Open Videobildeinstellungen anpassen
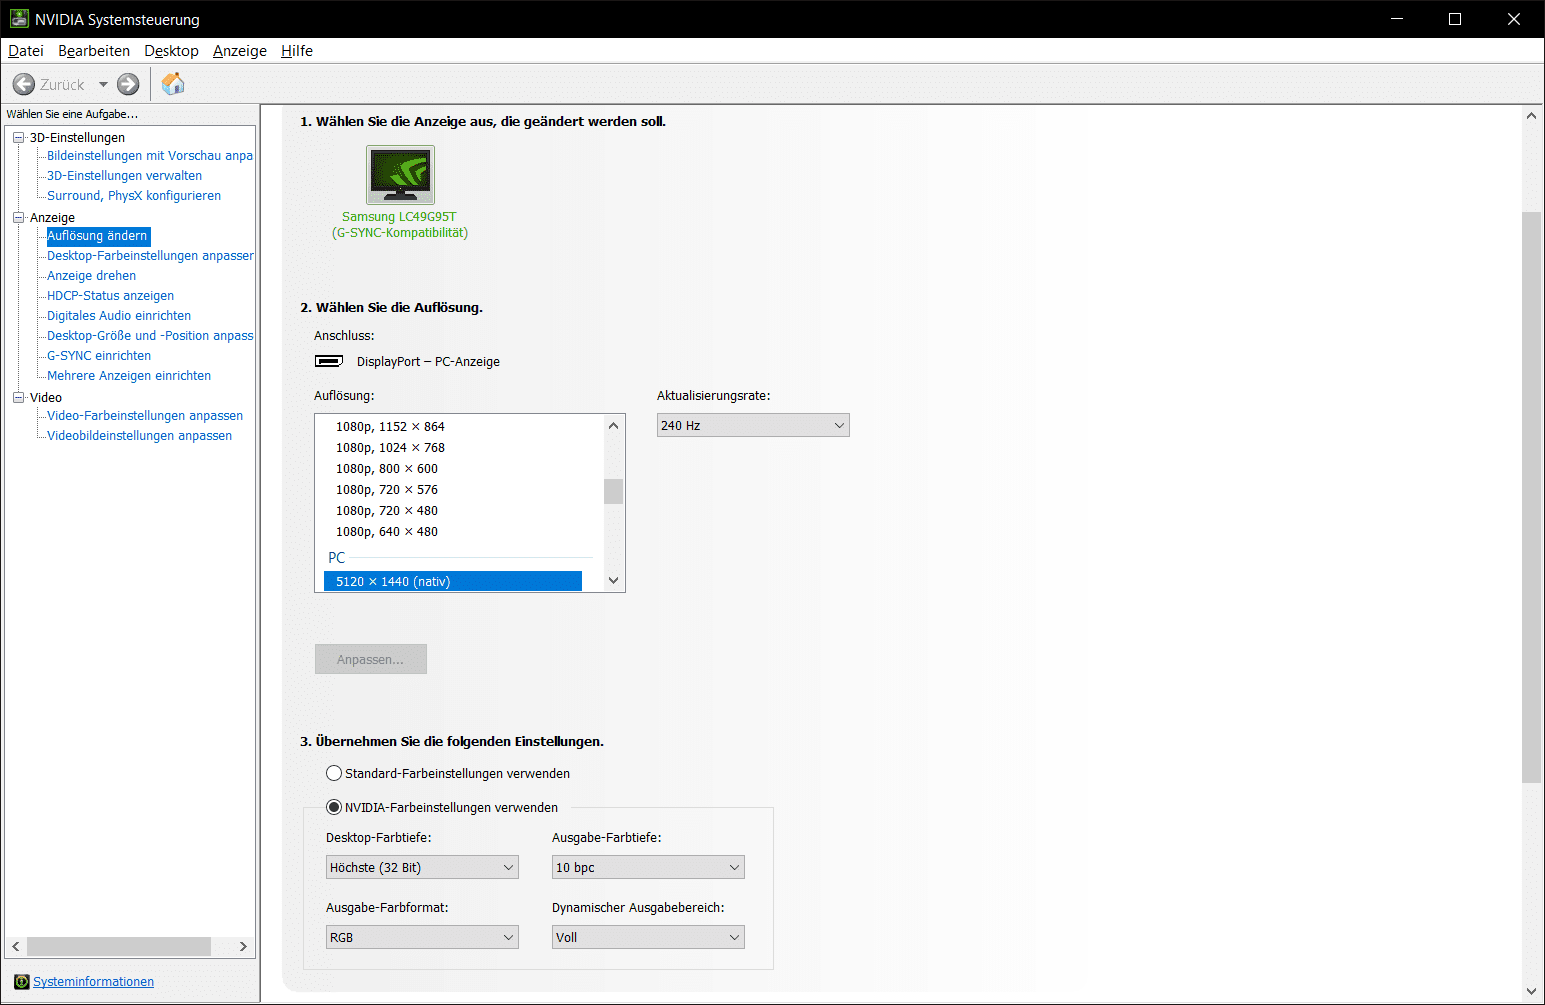The image size is (1545, 1005). coord(139,436)
